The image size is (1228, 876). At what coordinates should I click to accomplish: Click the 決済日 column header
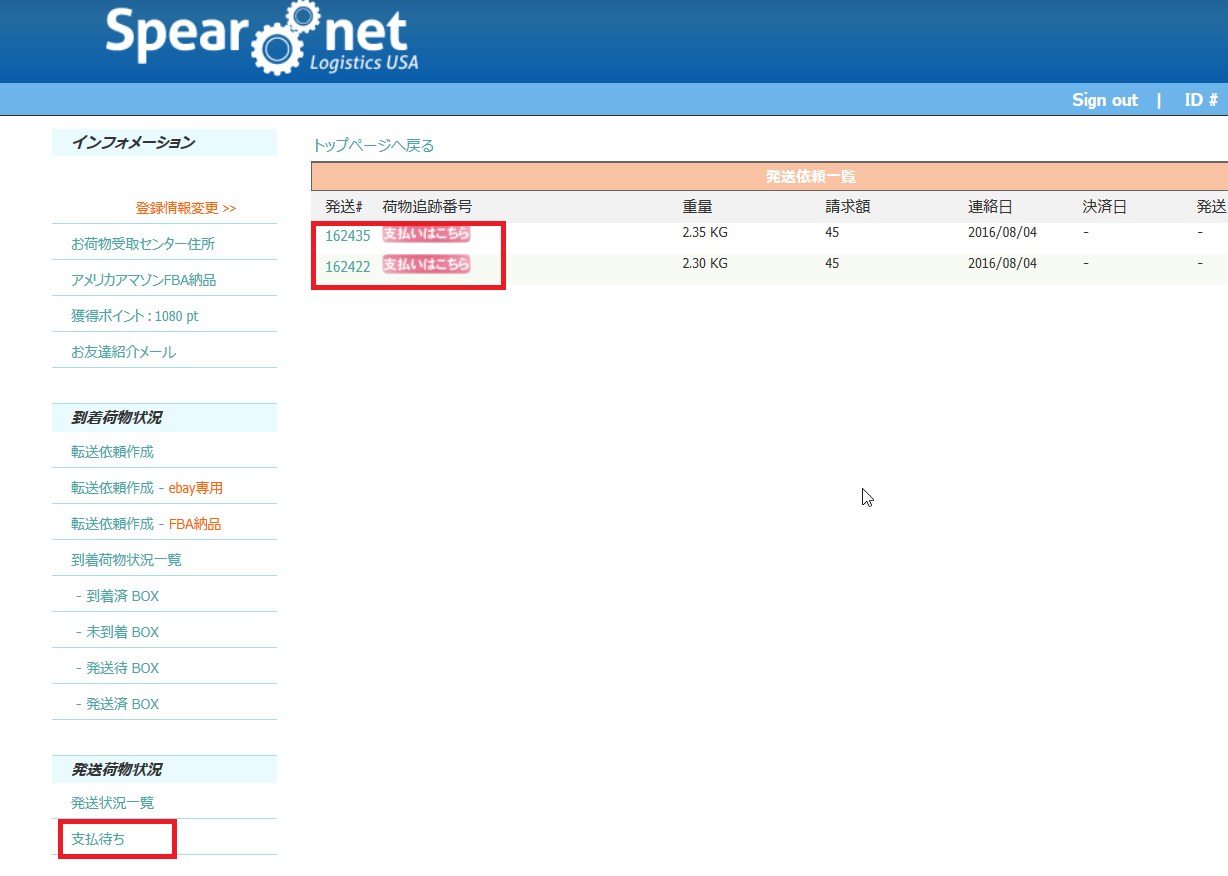[x=1105, y=207]
